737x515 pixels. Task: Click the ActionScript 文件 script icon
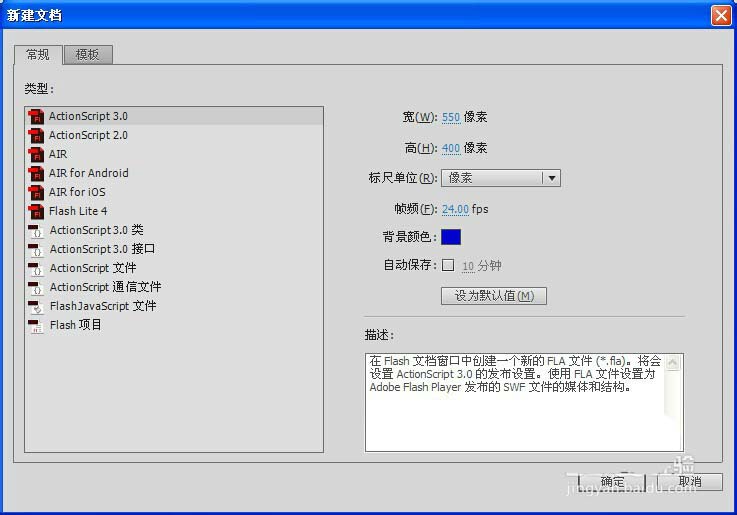(x=36, y=268)
